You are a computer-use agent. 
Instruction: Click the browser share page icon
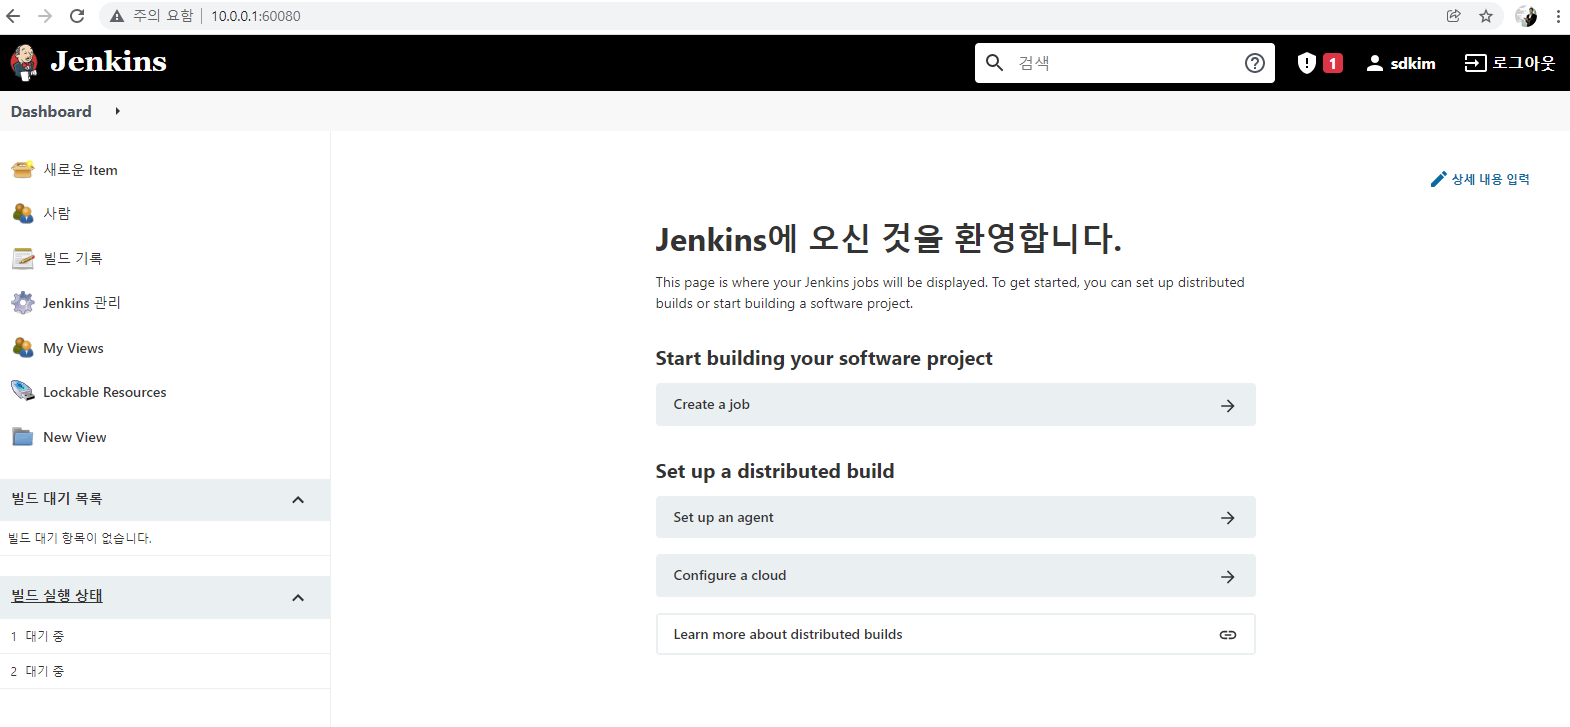click(x=1453, y=16)
